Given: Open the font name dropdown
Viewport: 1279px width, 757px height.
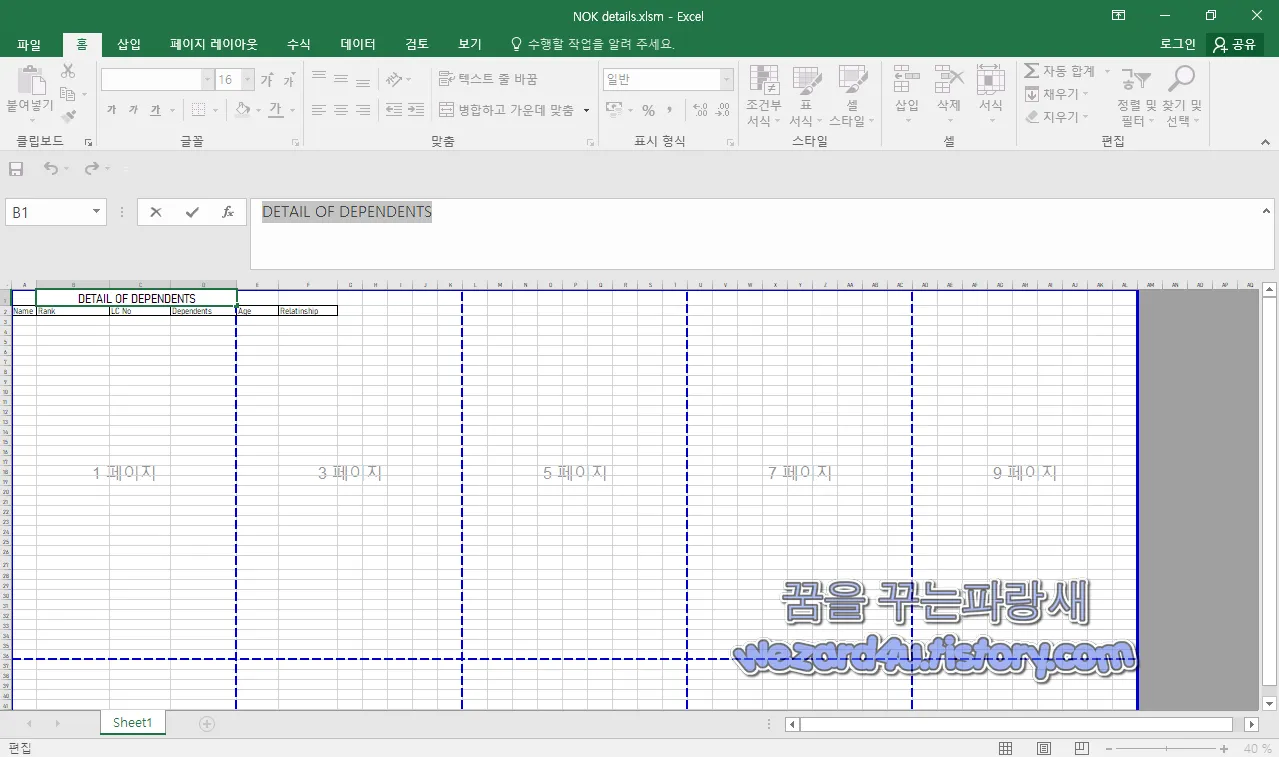Looking at the screenshot, I should pyautogui.click(x=208, y=80).
